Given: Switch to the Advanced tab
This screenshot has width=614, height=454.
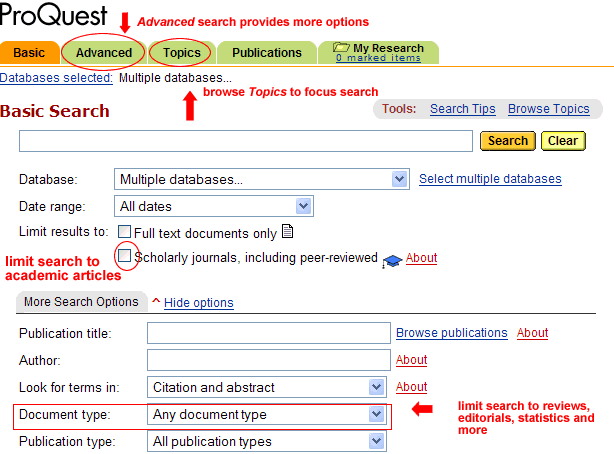Looking at the screenshot, I should [104, 52].
